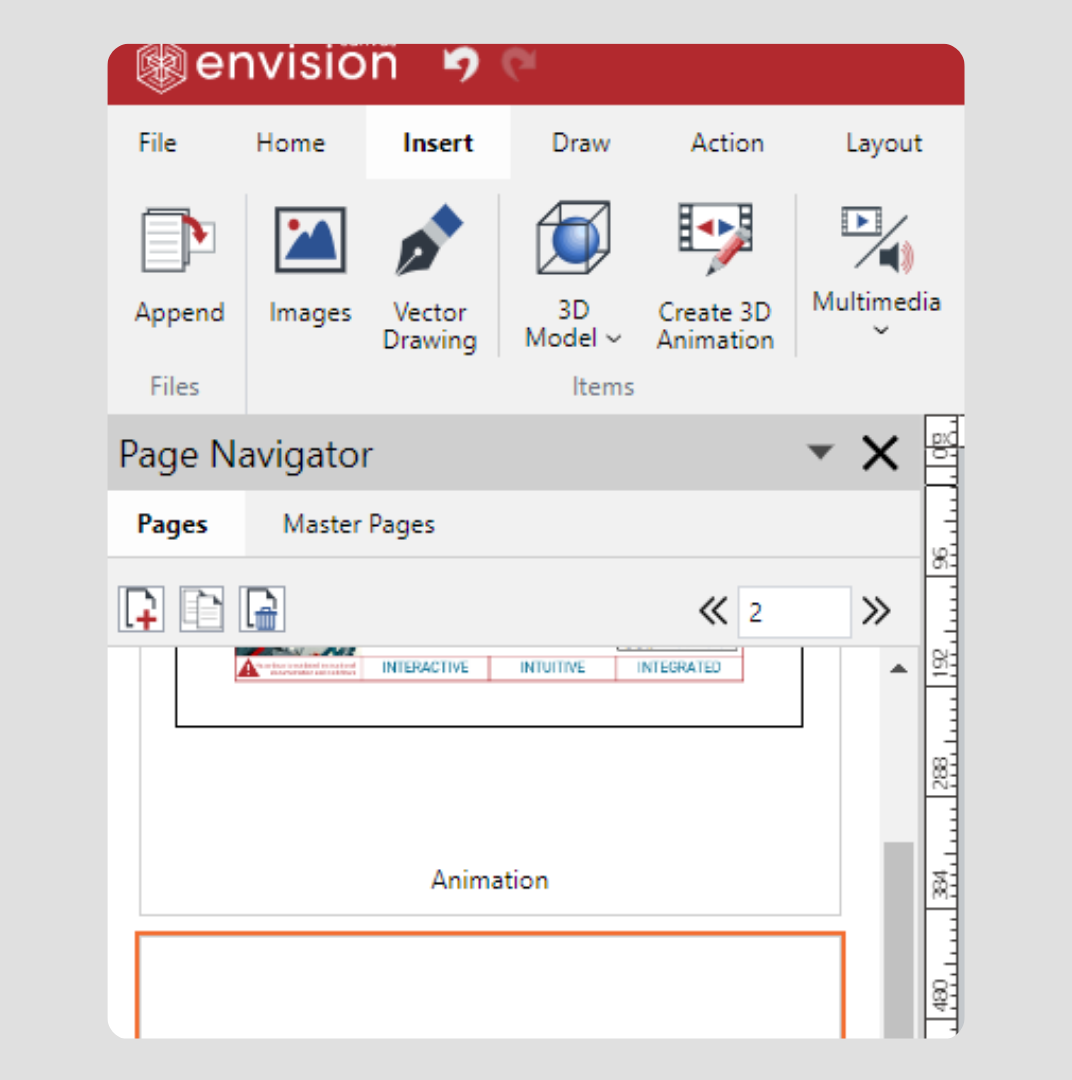Select the Vector Drawing tool
Screen dimensions: 1072x1080
coord(429,241)
